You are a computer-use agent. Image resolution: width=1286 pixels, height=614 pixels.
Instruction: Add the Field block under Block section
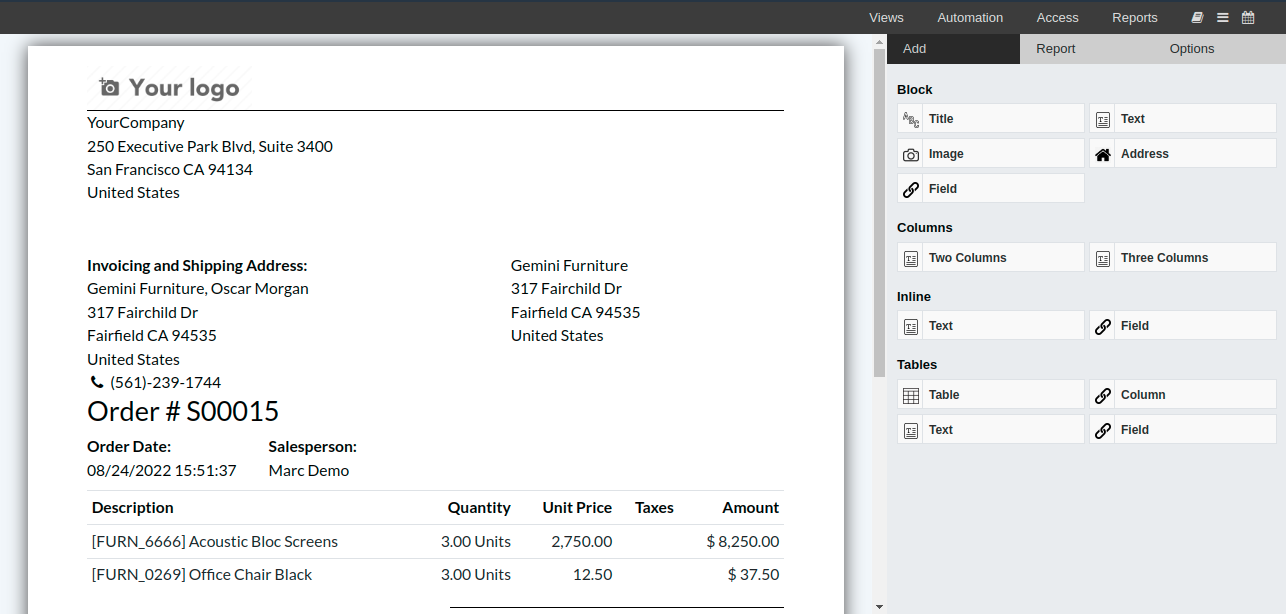click(991, 189)
